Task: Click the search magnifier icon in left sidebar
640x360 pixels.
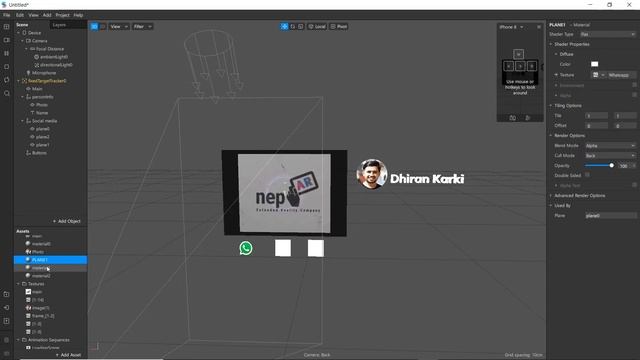Action: click(6, 93)
